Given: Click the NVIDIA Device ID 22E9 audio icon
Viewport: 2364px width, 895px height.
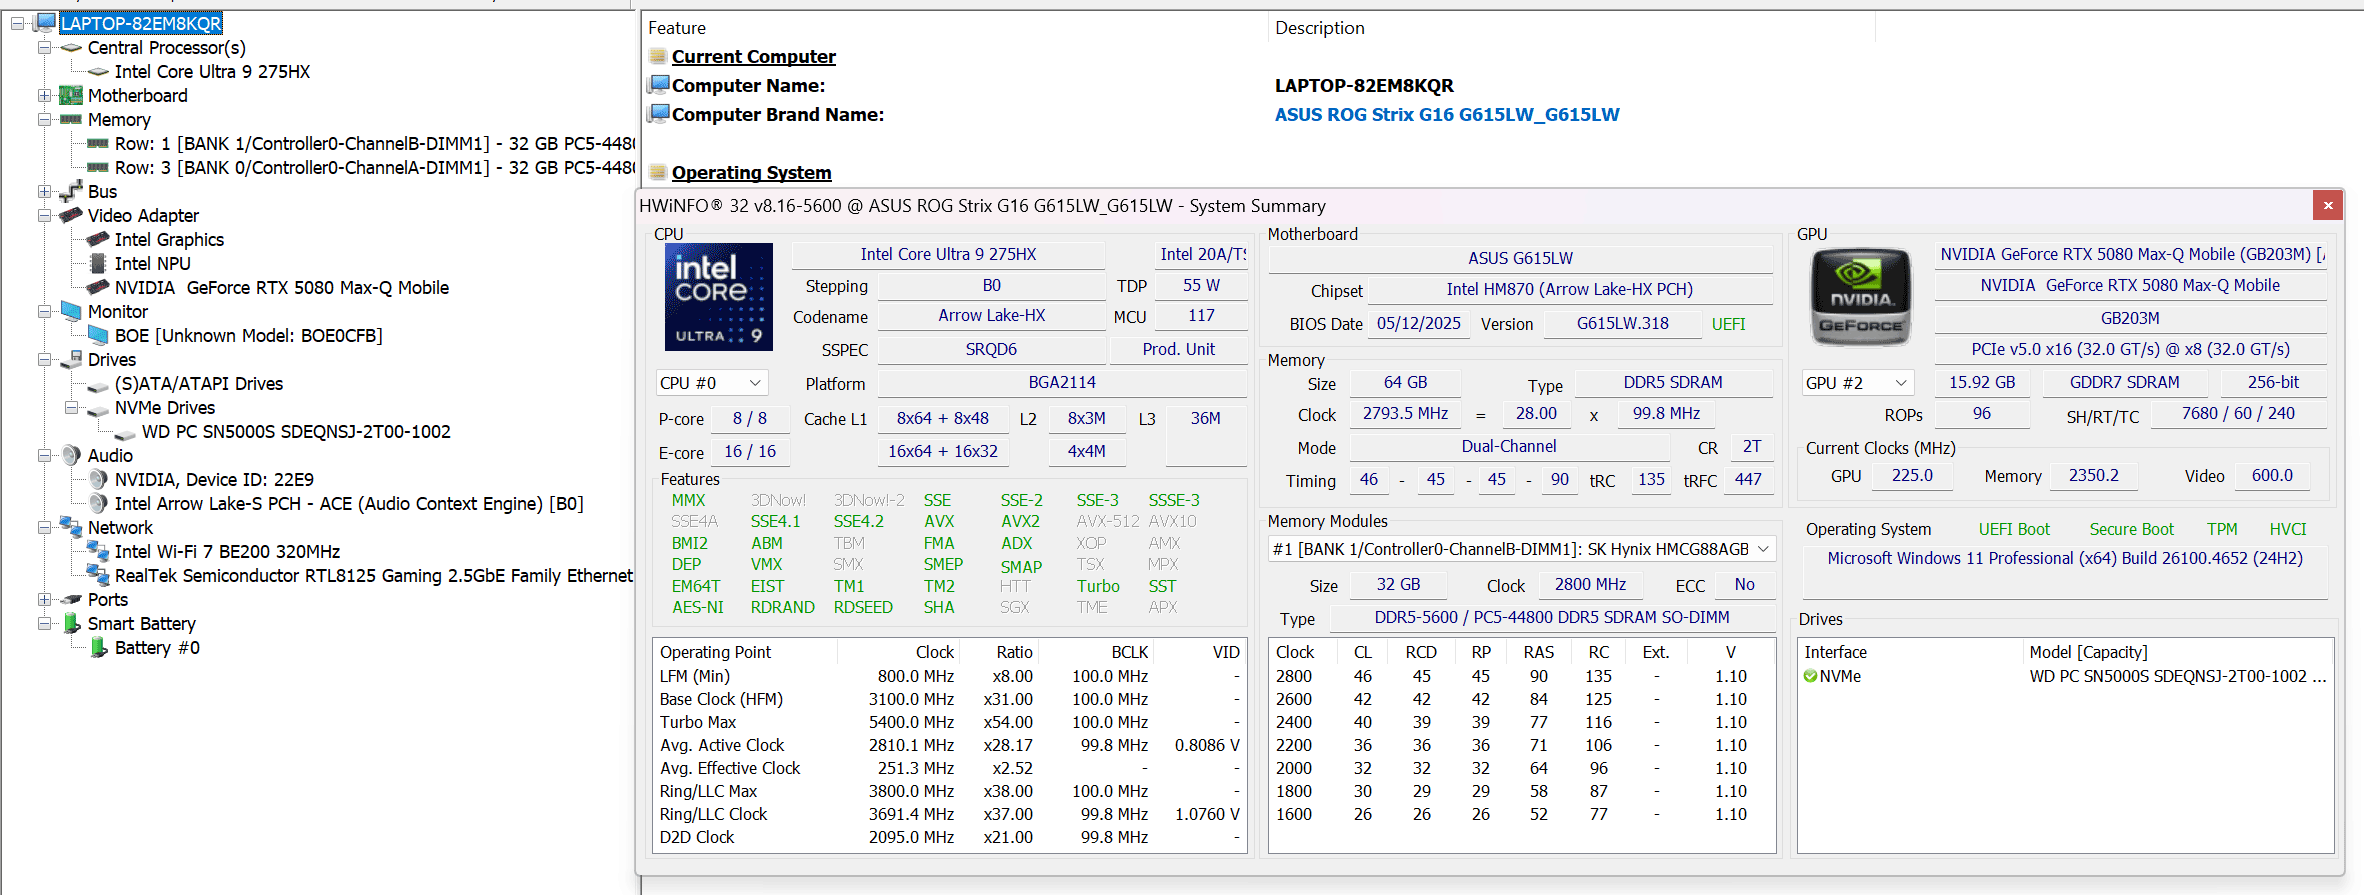Looking at the screenshot, I should [98, 479].
